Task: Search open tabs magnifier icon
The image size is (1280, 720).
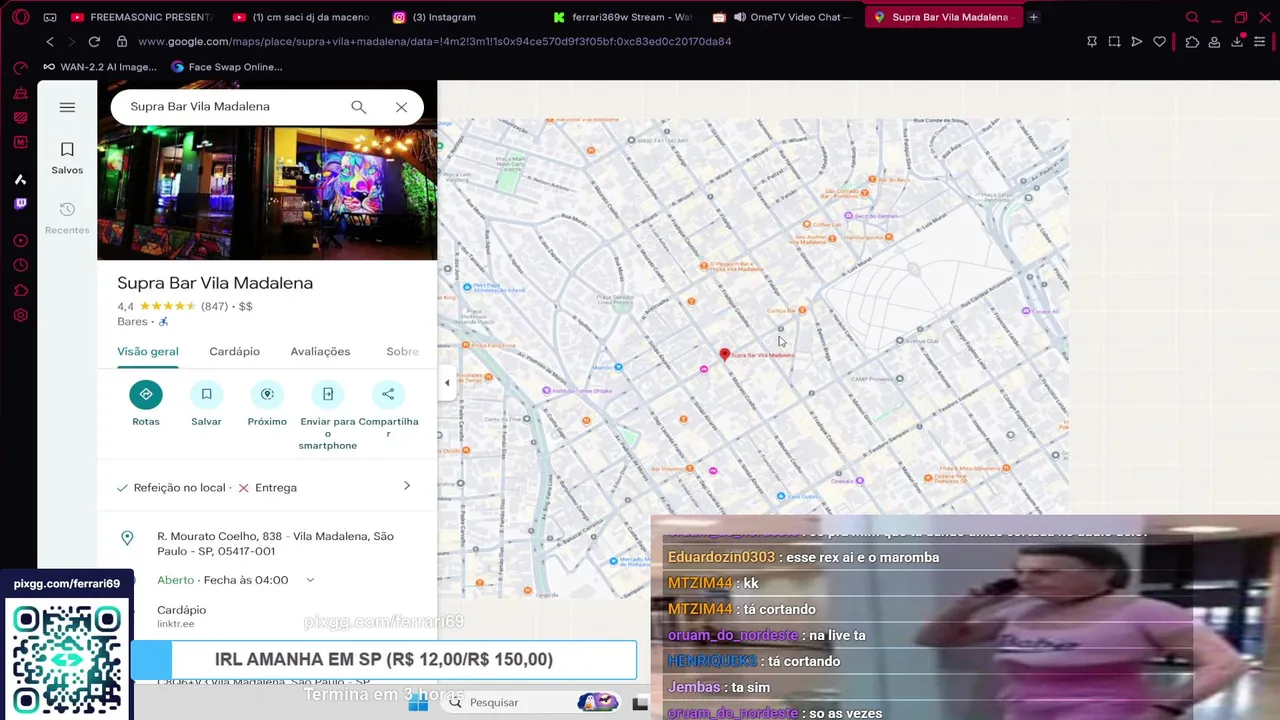Action: (x=1192, y=17)
